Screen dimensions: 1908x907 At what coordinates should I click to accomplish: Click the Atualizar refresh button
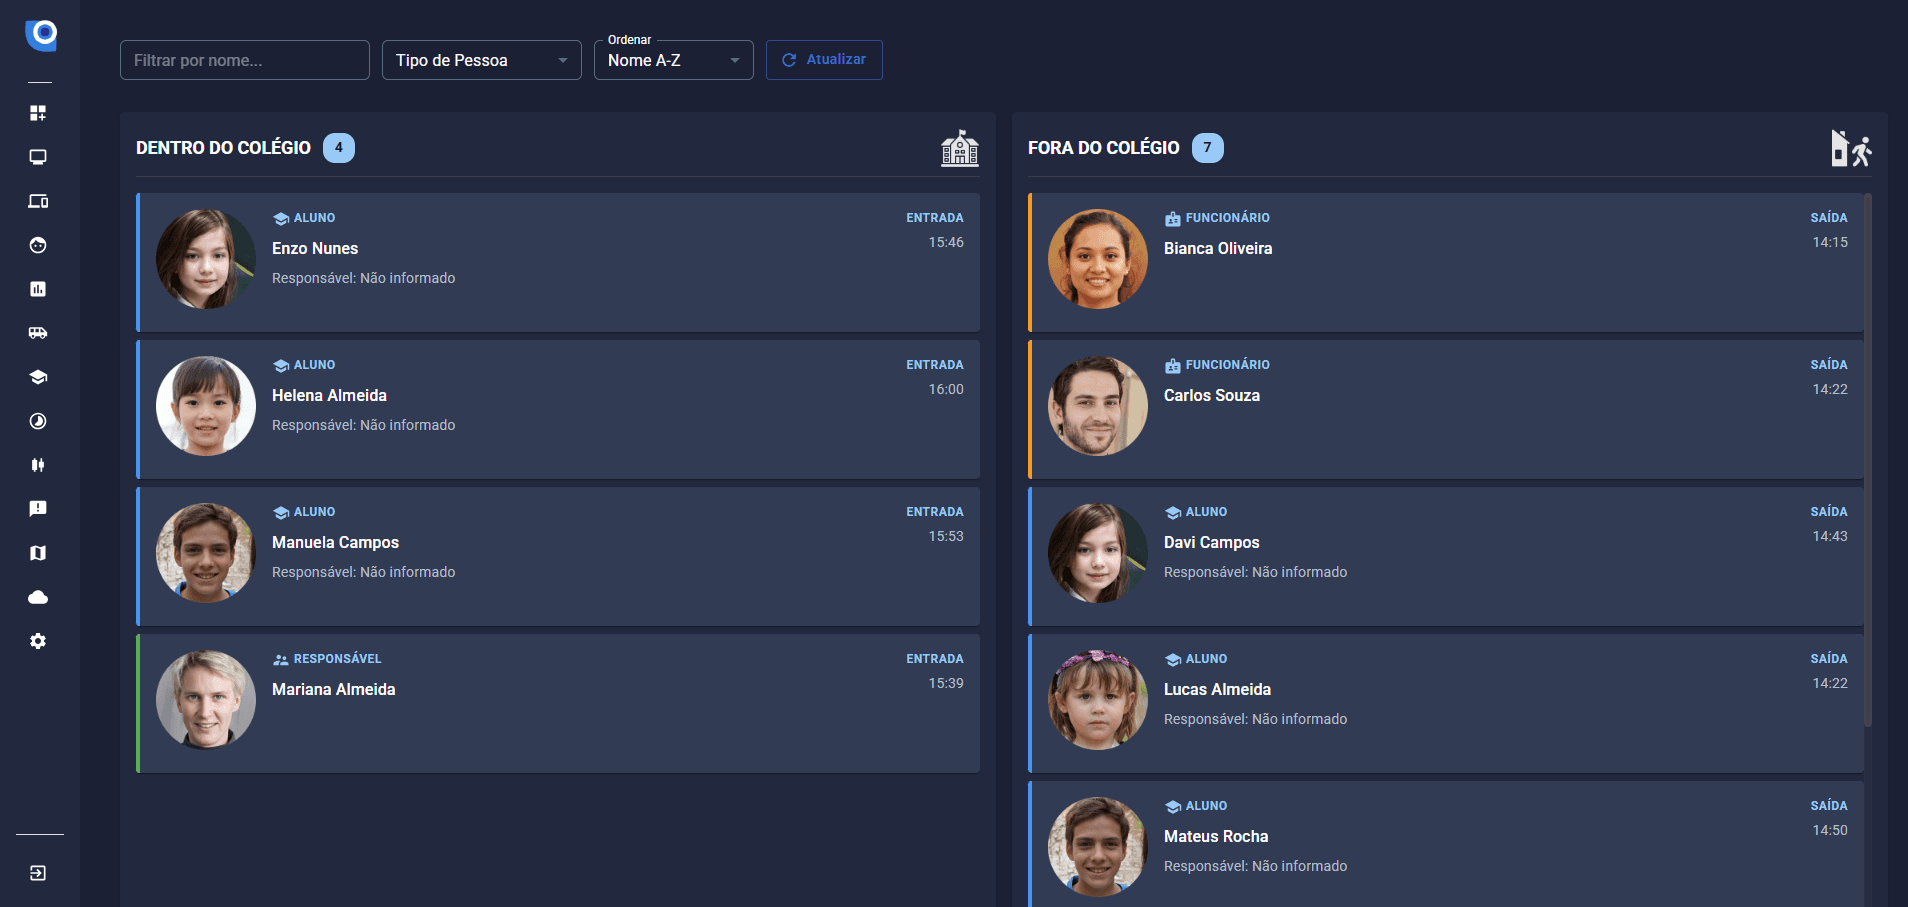point(824,60)
